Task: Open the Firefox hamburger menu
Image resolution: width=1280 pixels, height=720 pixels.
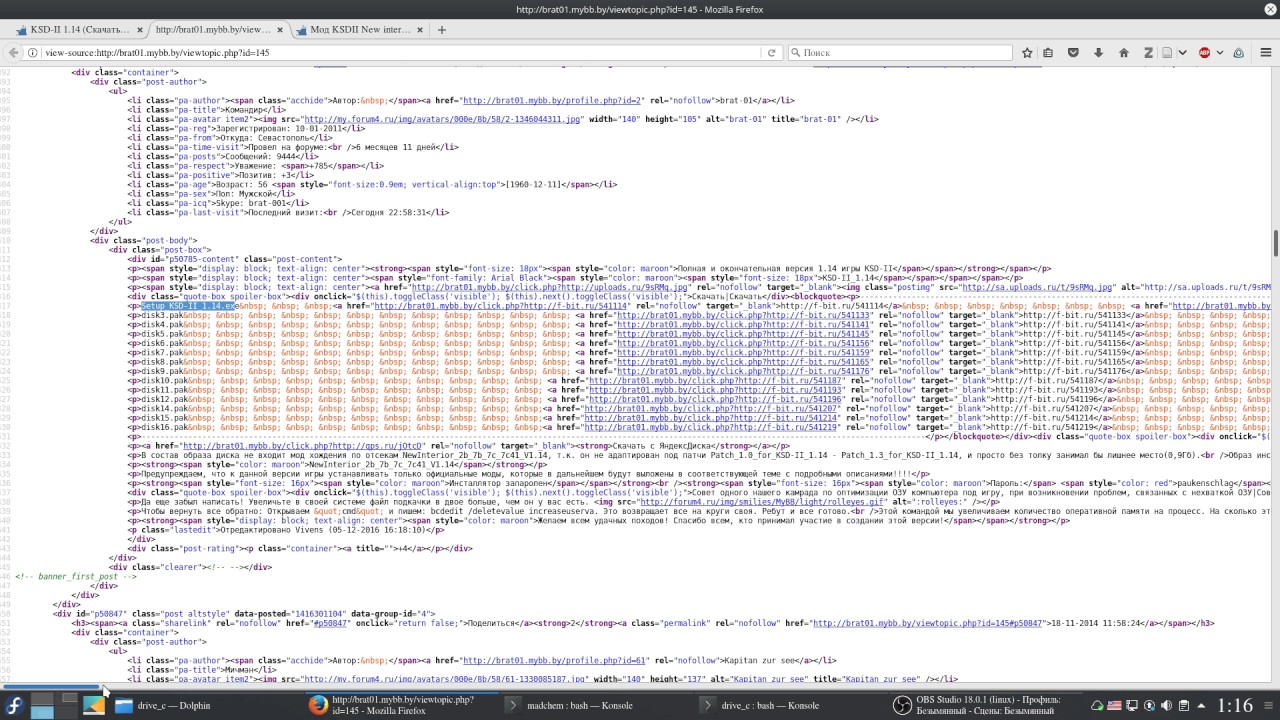Action: click(x=1265, y=52)
